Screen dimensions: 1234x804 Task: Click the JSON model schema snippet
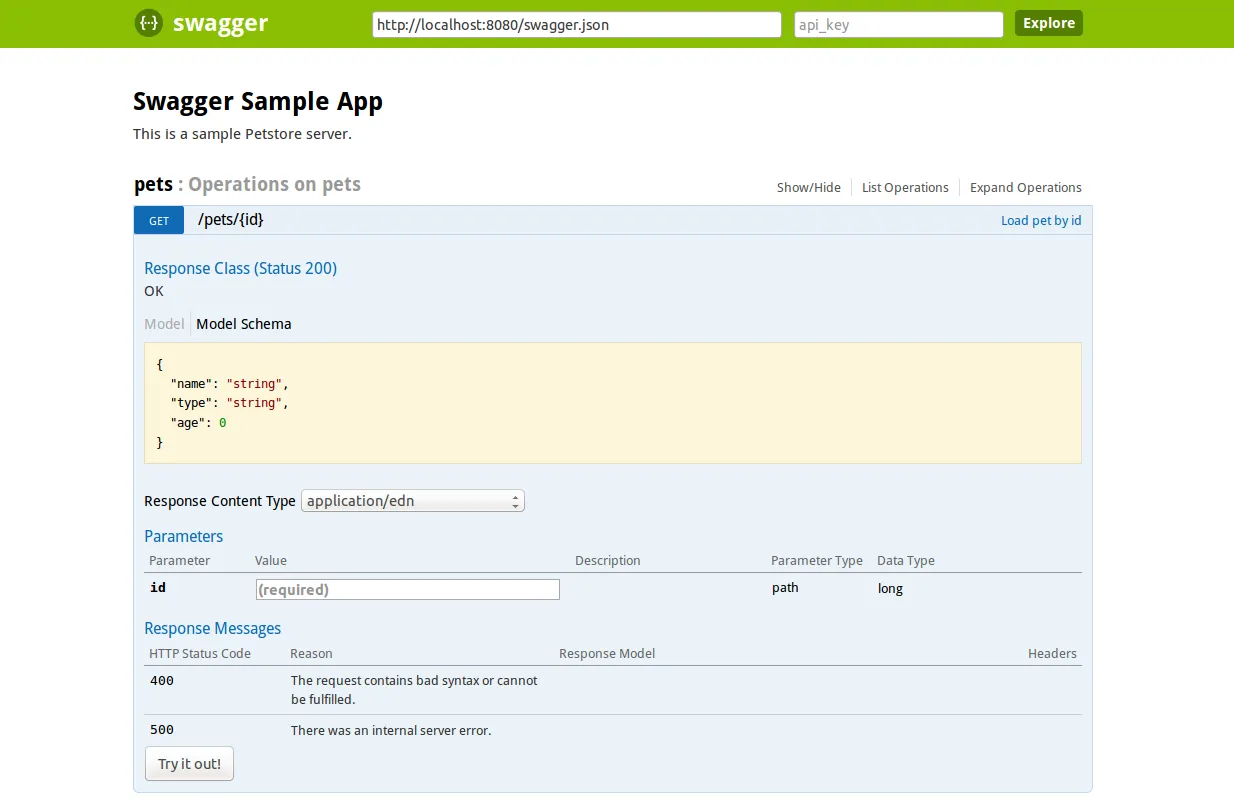click(x=612, y=403)
